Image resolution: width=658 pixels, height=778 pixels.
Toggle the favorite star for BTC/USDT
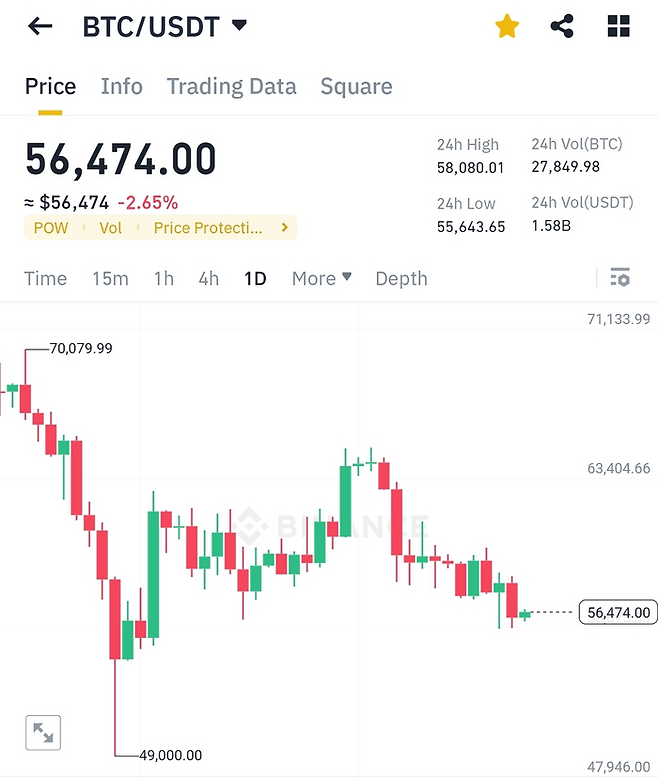coord(507,27)
